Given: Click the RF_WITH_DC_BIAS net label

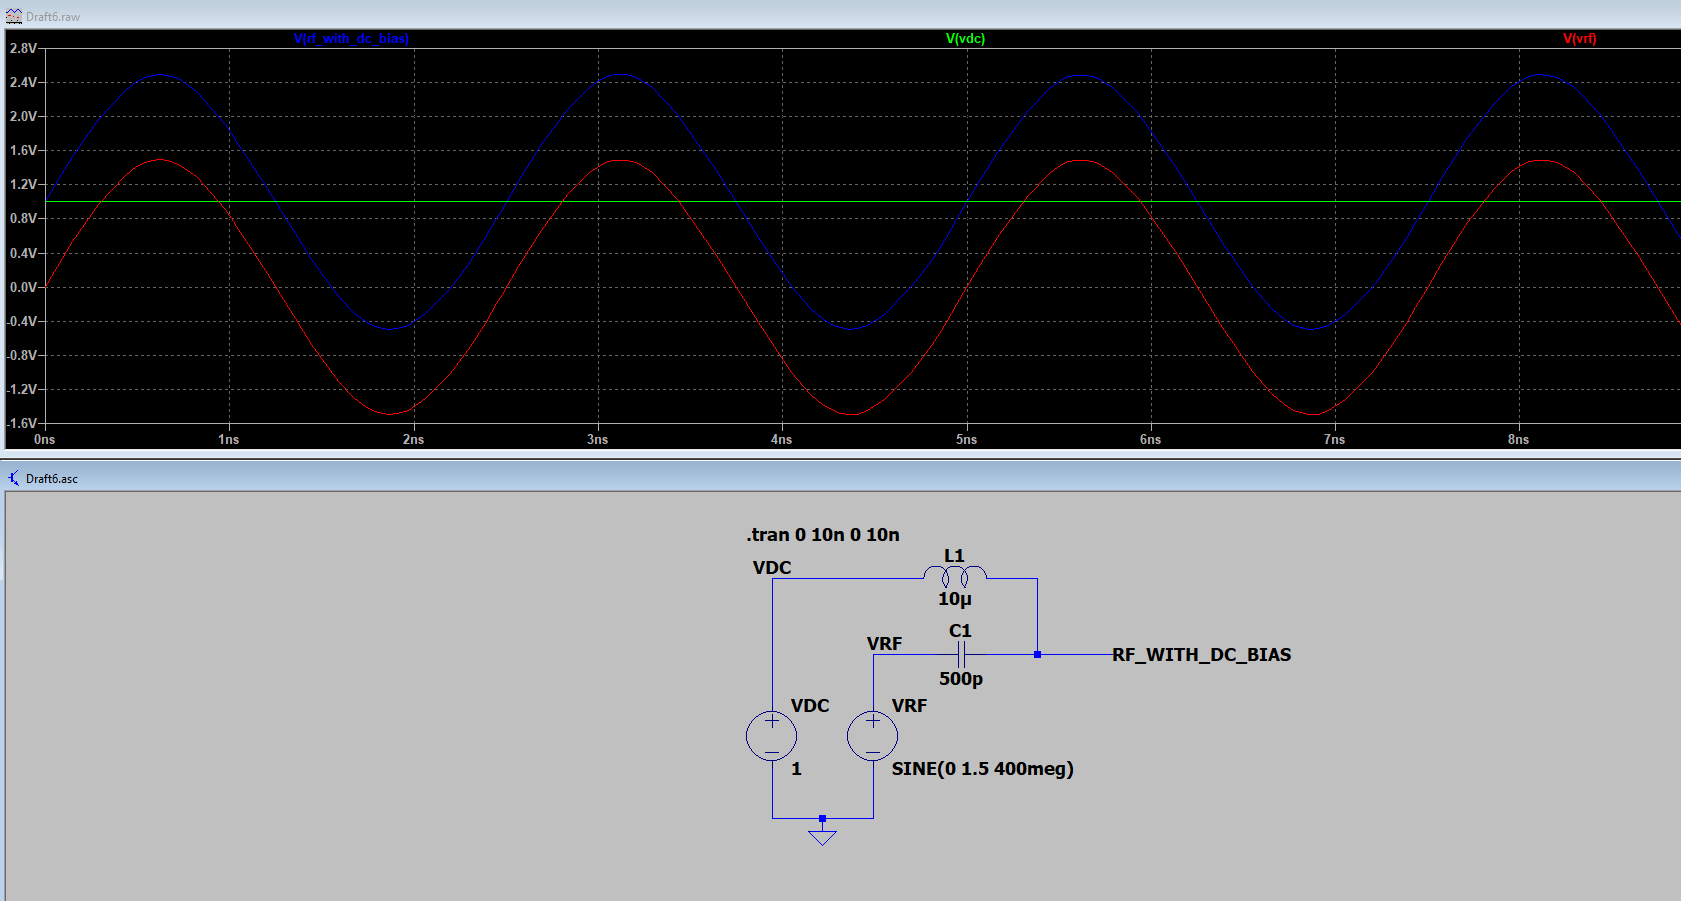Looking at the screenshot, I should [x=1202, y=655].
